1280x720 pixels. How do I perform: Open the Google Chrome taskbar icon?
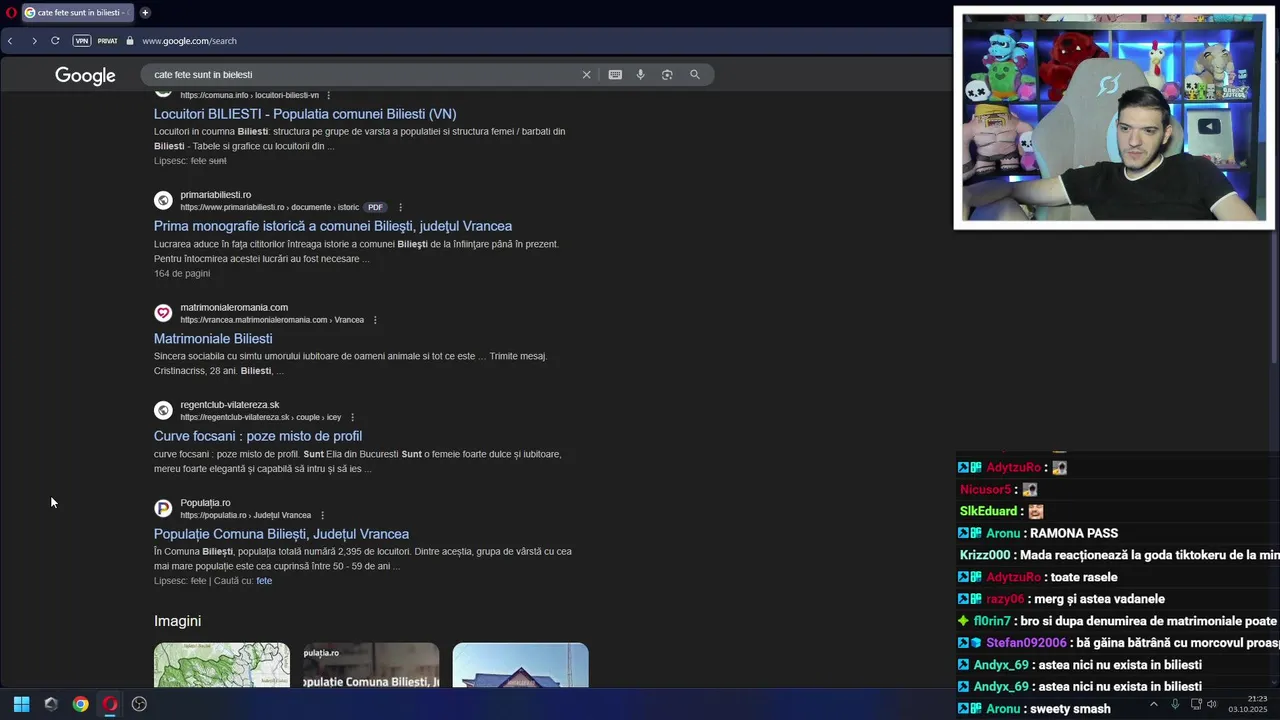coord(80,704)
